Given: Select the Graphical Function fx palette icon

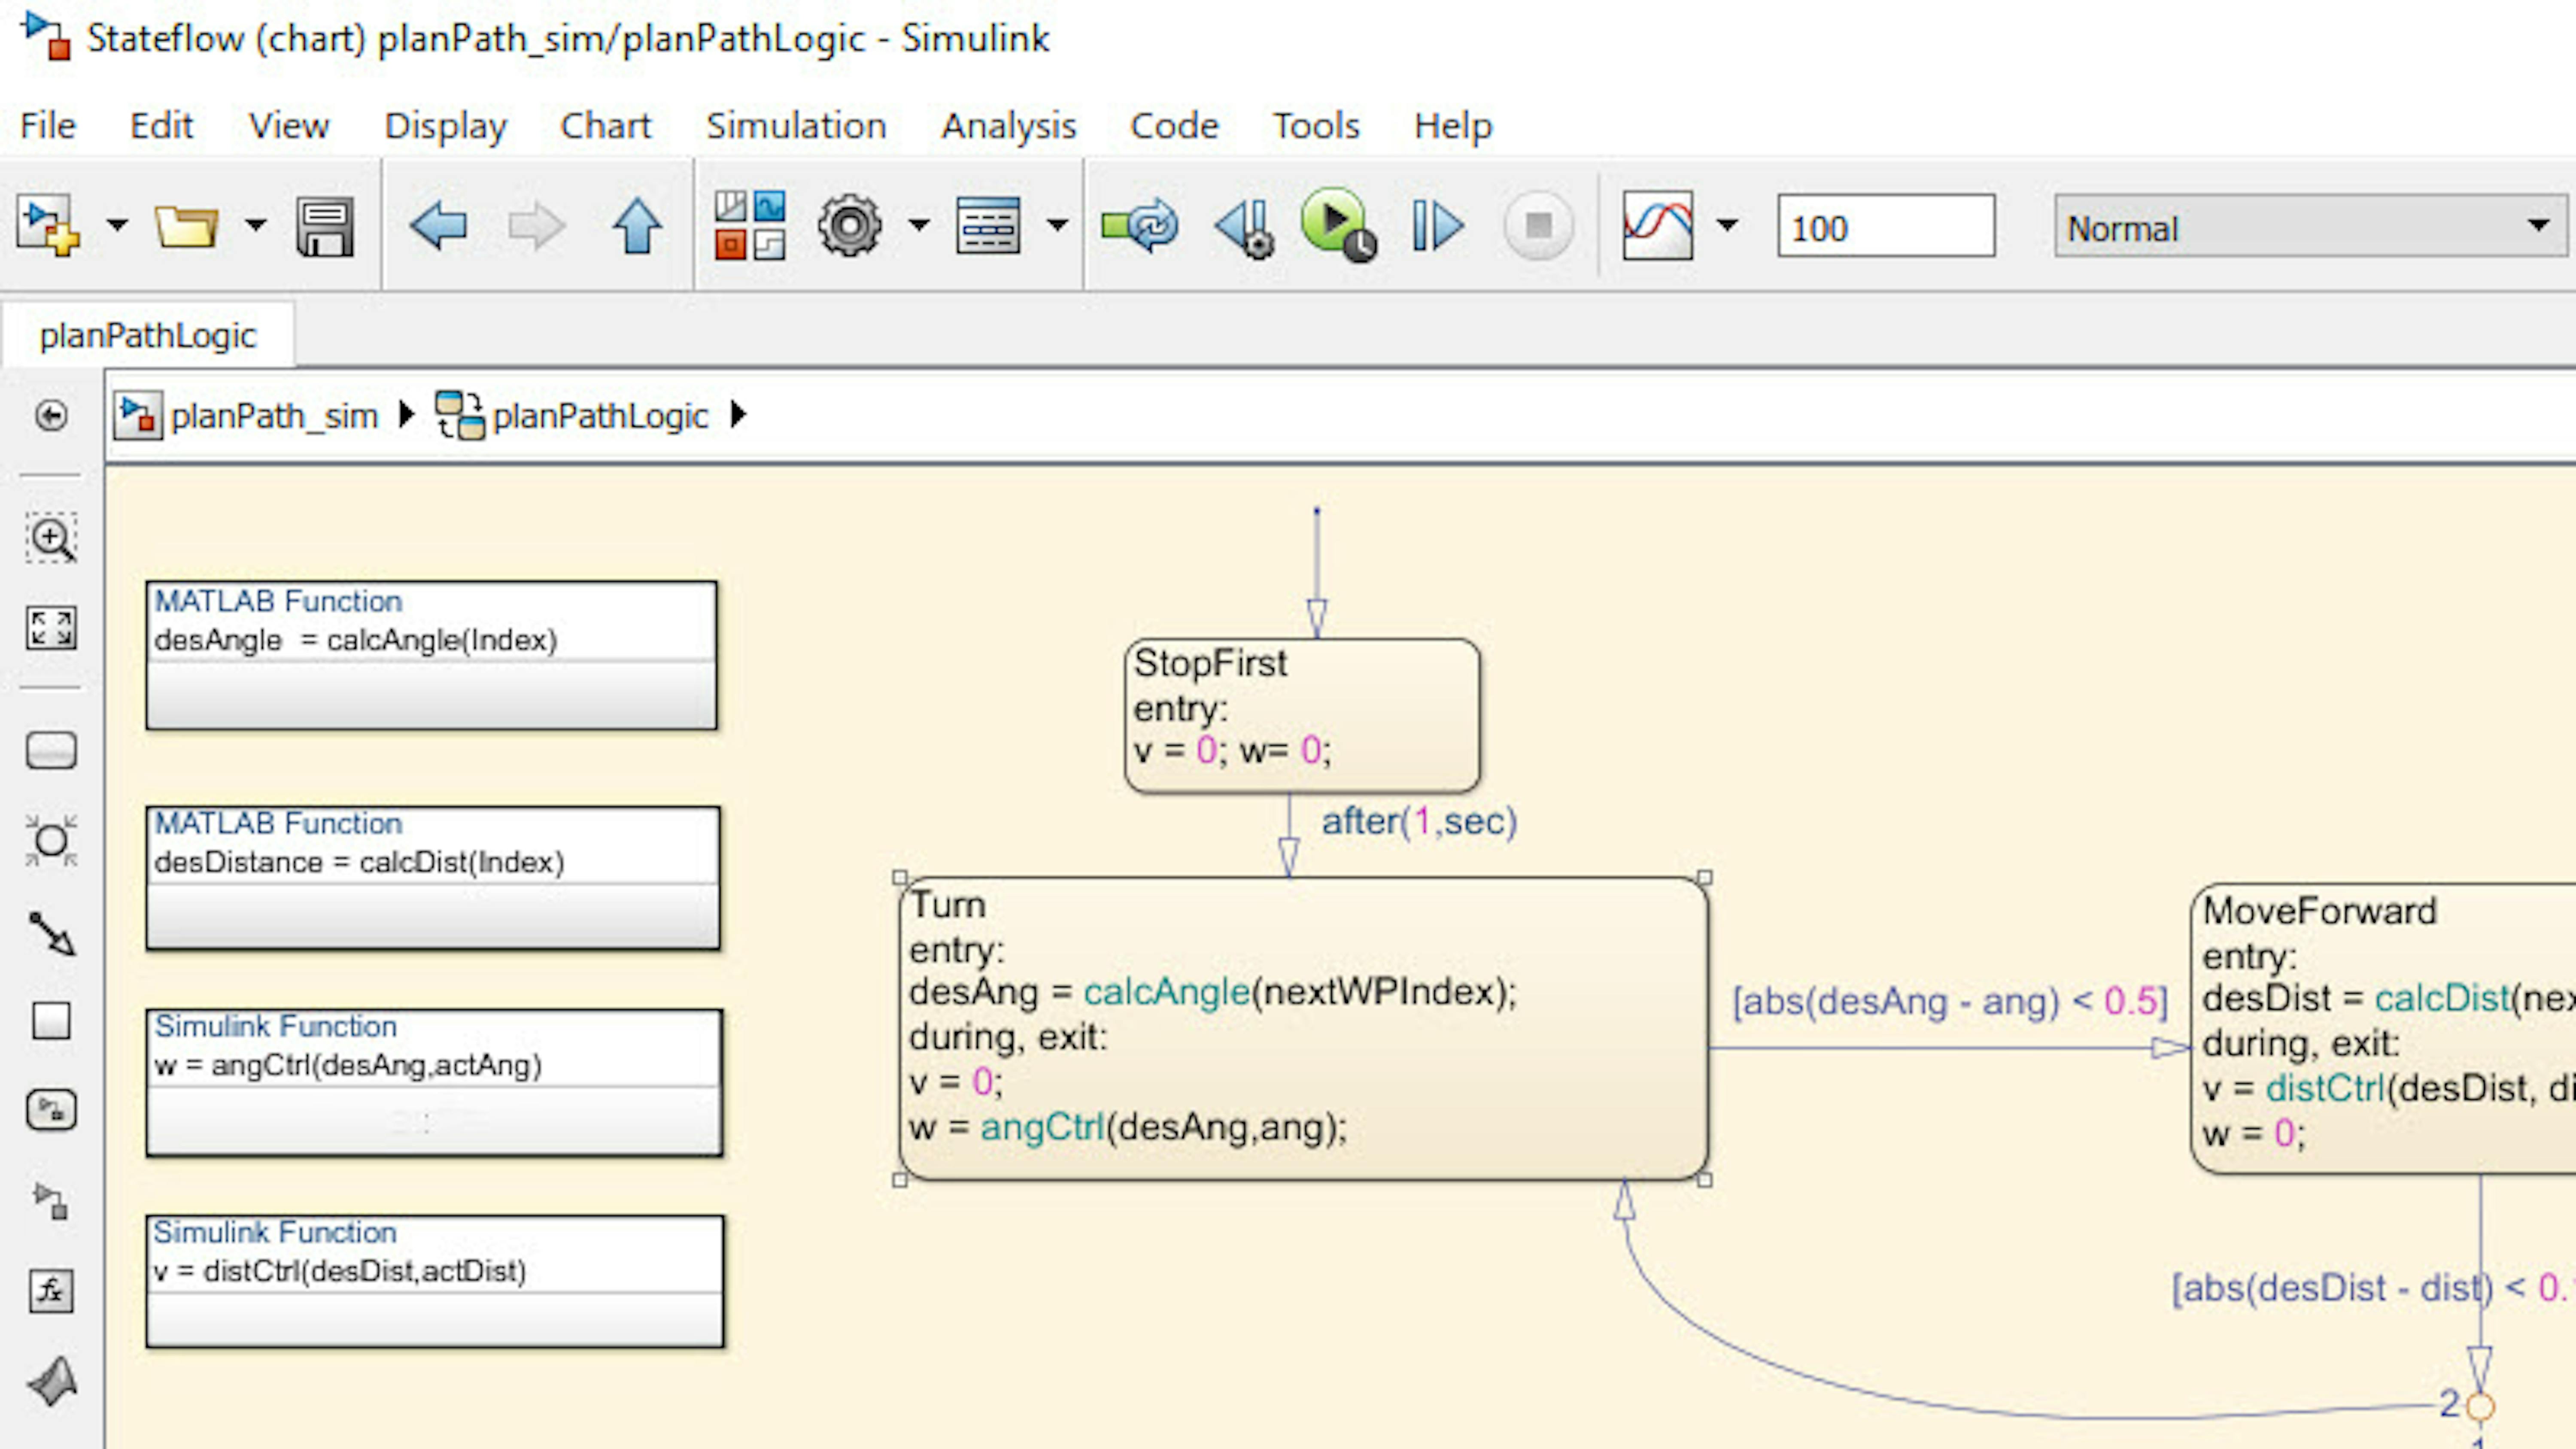Looking at the screenshot, I should 51,1291.
